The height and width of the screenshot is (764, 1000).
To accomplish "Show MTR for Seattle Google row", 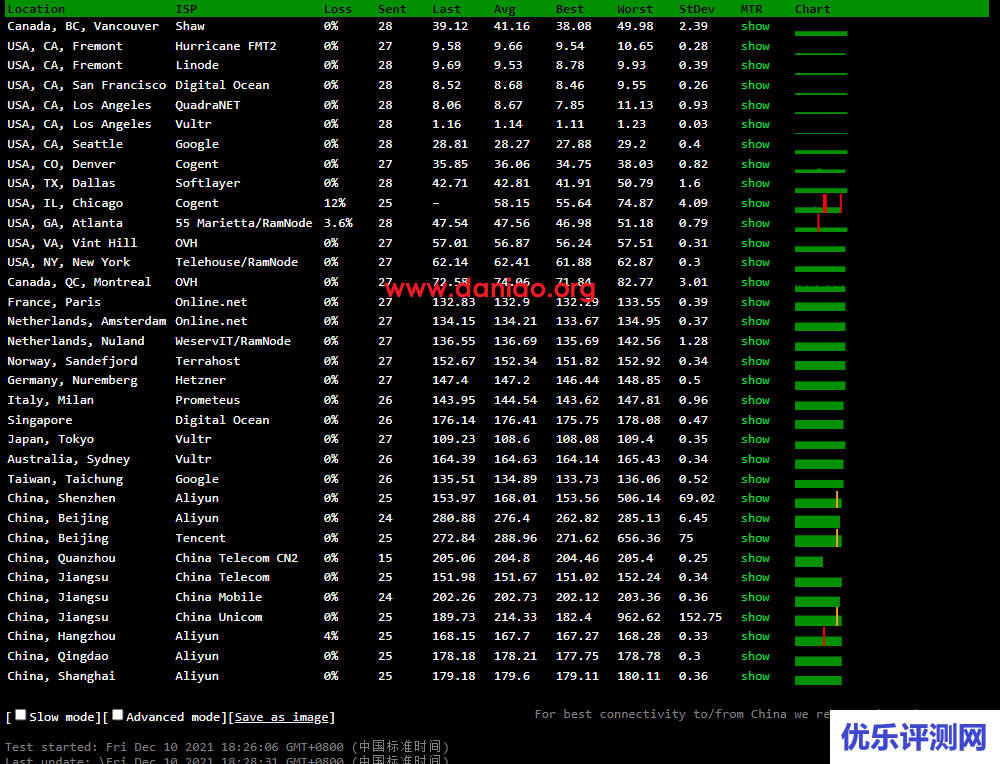I will pyautogui.click(x=755, y=144).
